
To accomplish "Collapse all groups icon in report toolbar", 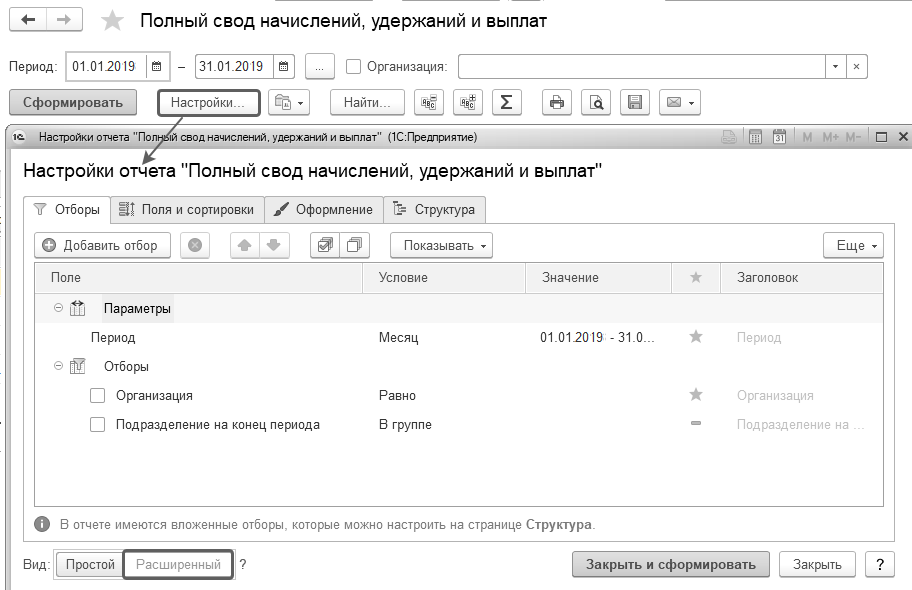I will point(429,102).
